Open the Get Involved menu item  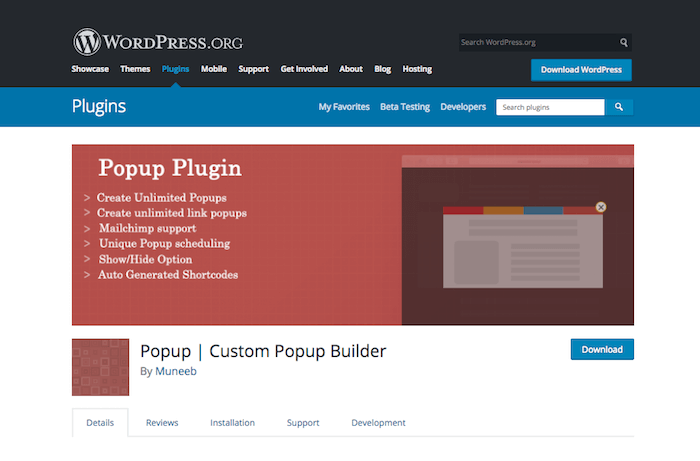pos(304,69)
